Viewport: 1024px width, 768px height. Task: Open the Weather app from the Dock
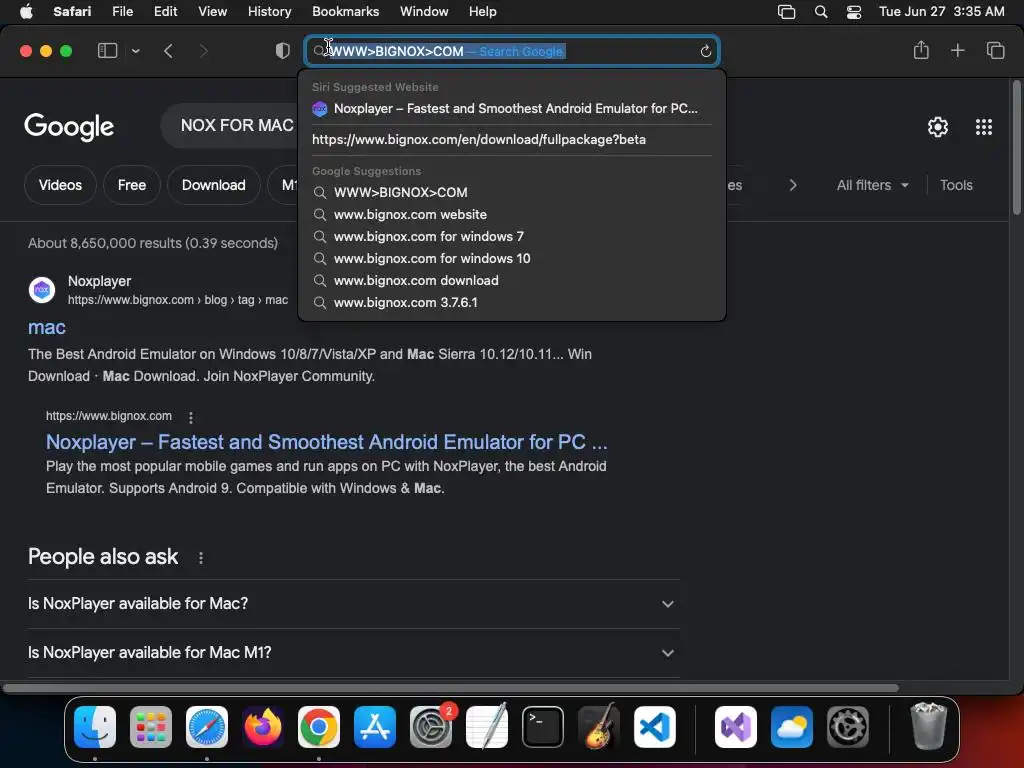(792, 727)
